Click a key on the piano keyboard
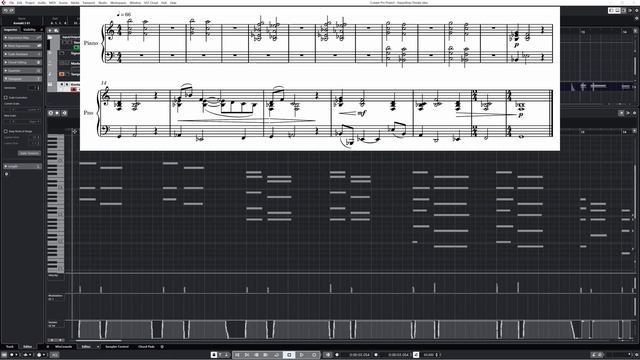The width and height of the screenshot is (640, 360). click(56, 204)
